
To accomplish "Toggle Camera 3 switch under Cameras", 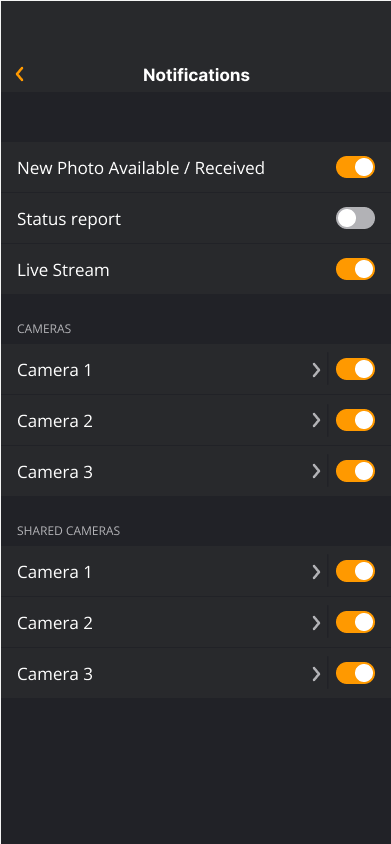I will 355,471.
